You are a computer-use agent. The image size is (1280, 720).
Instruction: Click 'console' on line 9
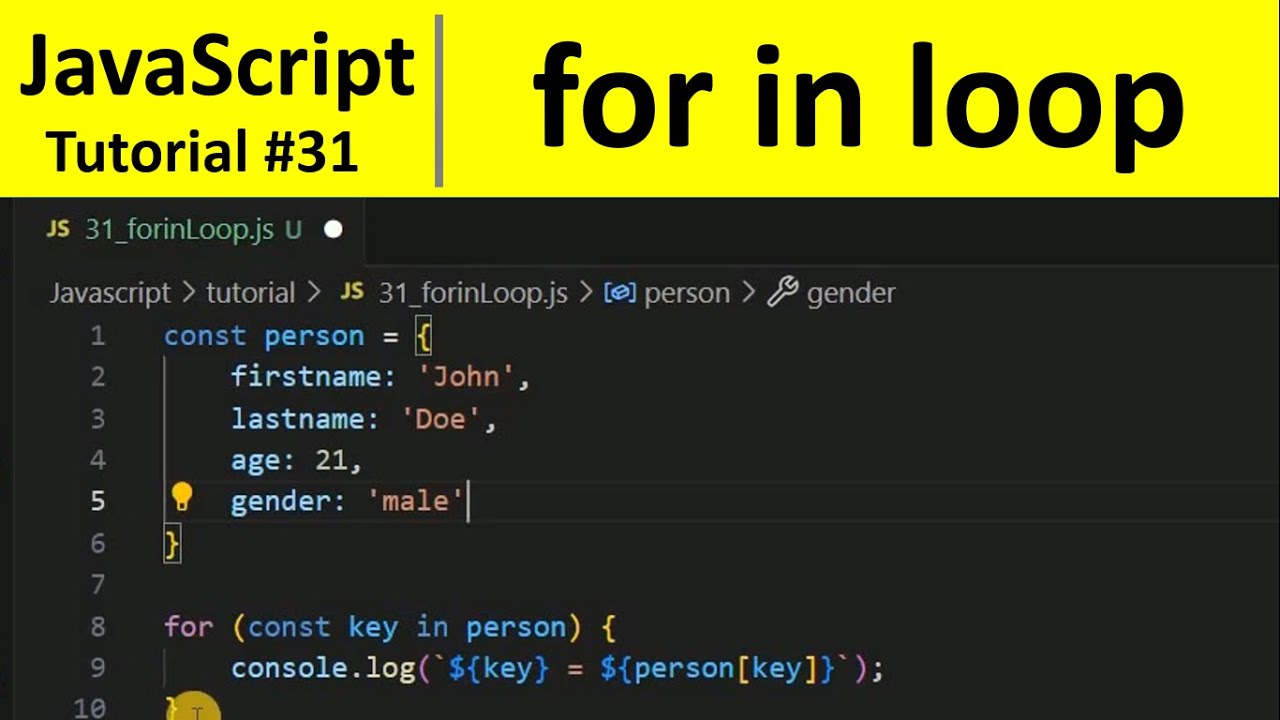[x=289, y=668]
